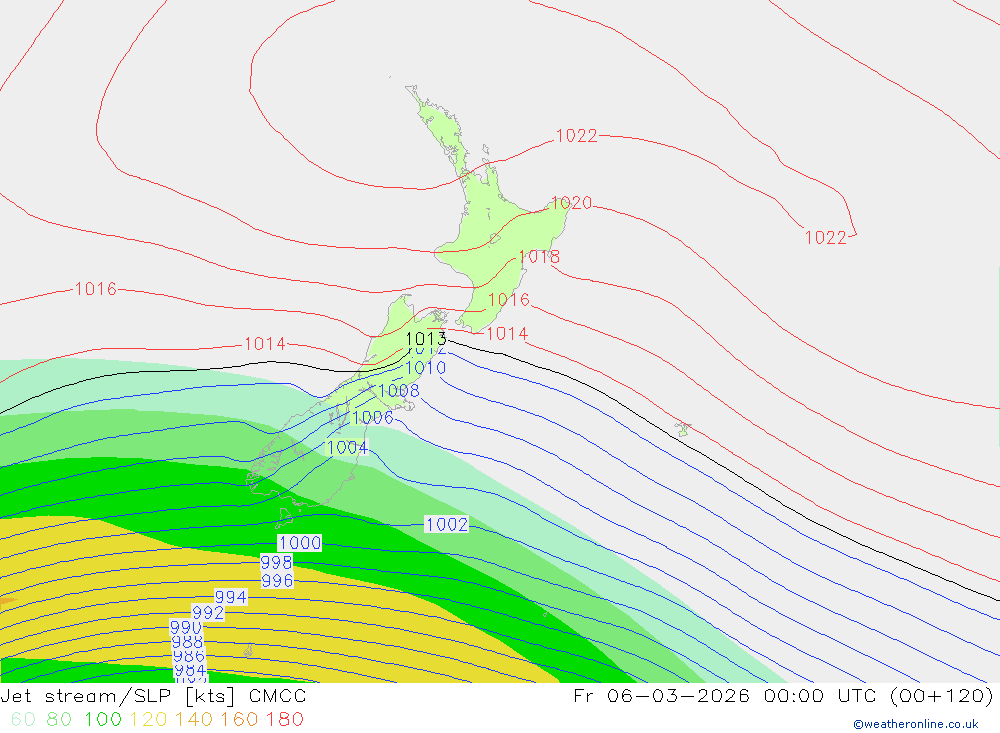Click the blue 1008 isobar label
Viewport: 1000px width, 733px height.
(x=399, y=390)
